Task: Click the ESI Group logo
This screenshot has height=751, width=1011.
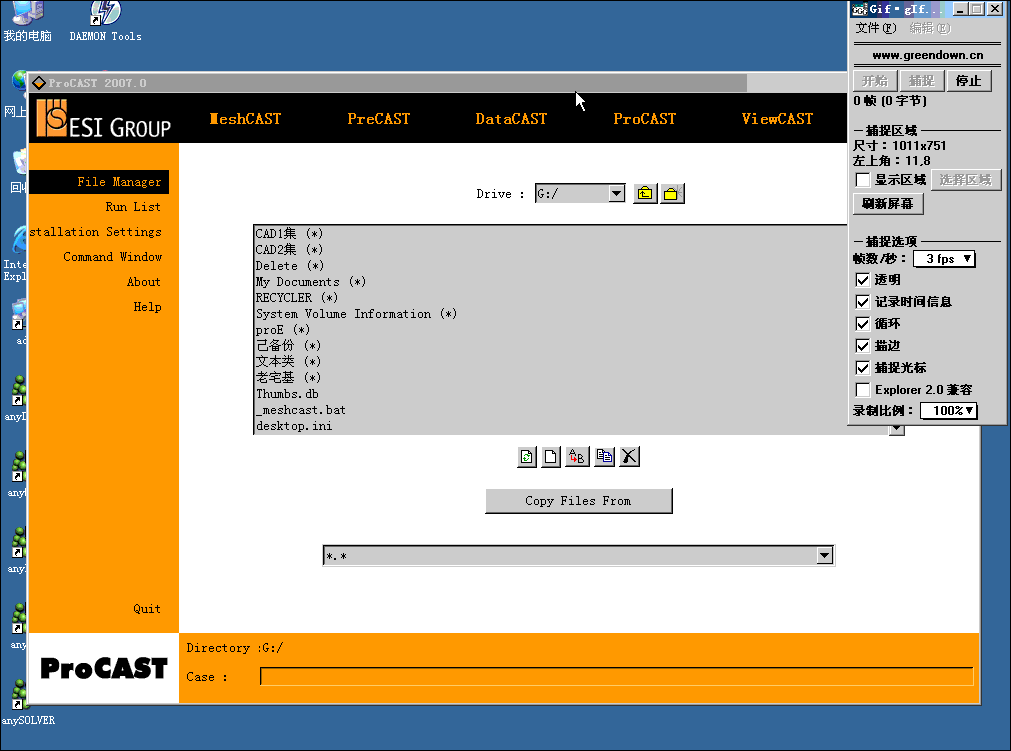Action: tap(104, 119)
